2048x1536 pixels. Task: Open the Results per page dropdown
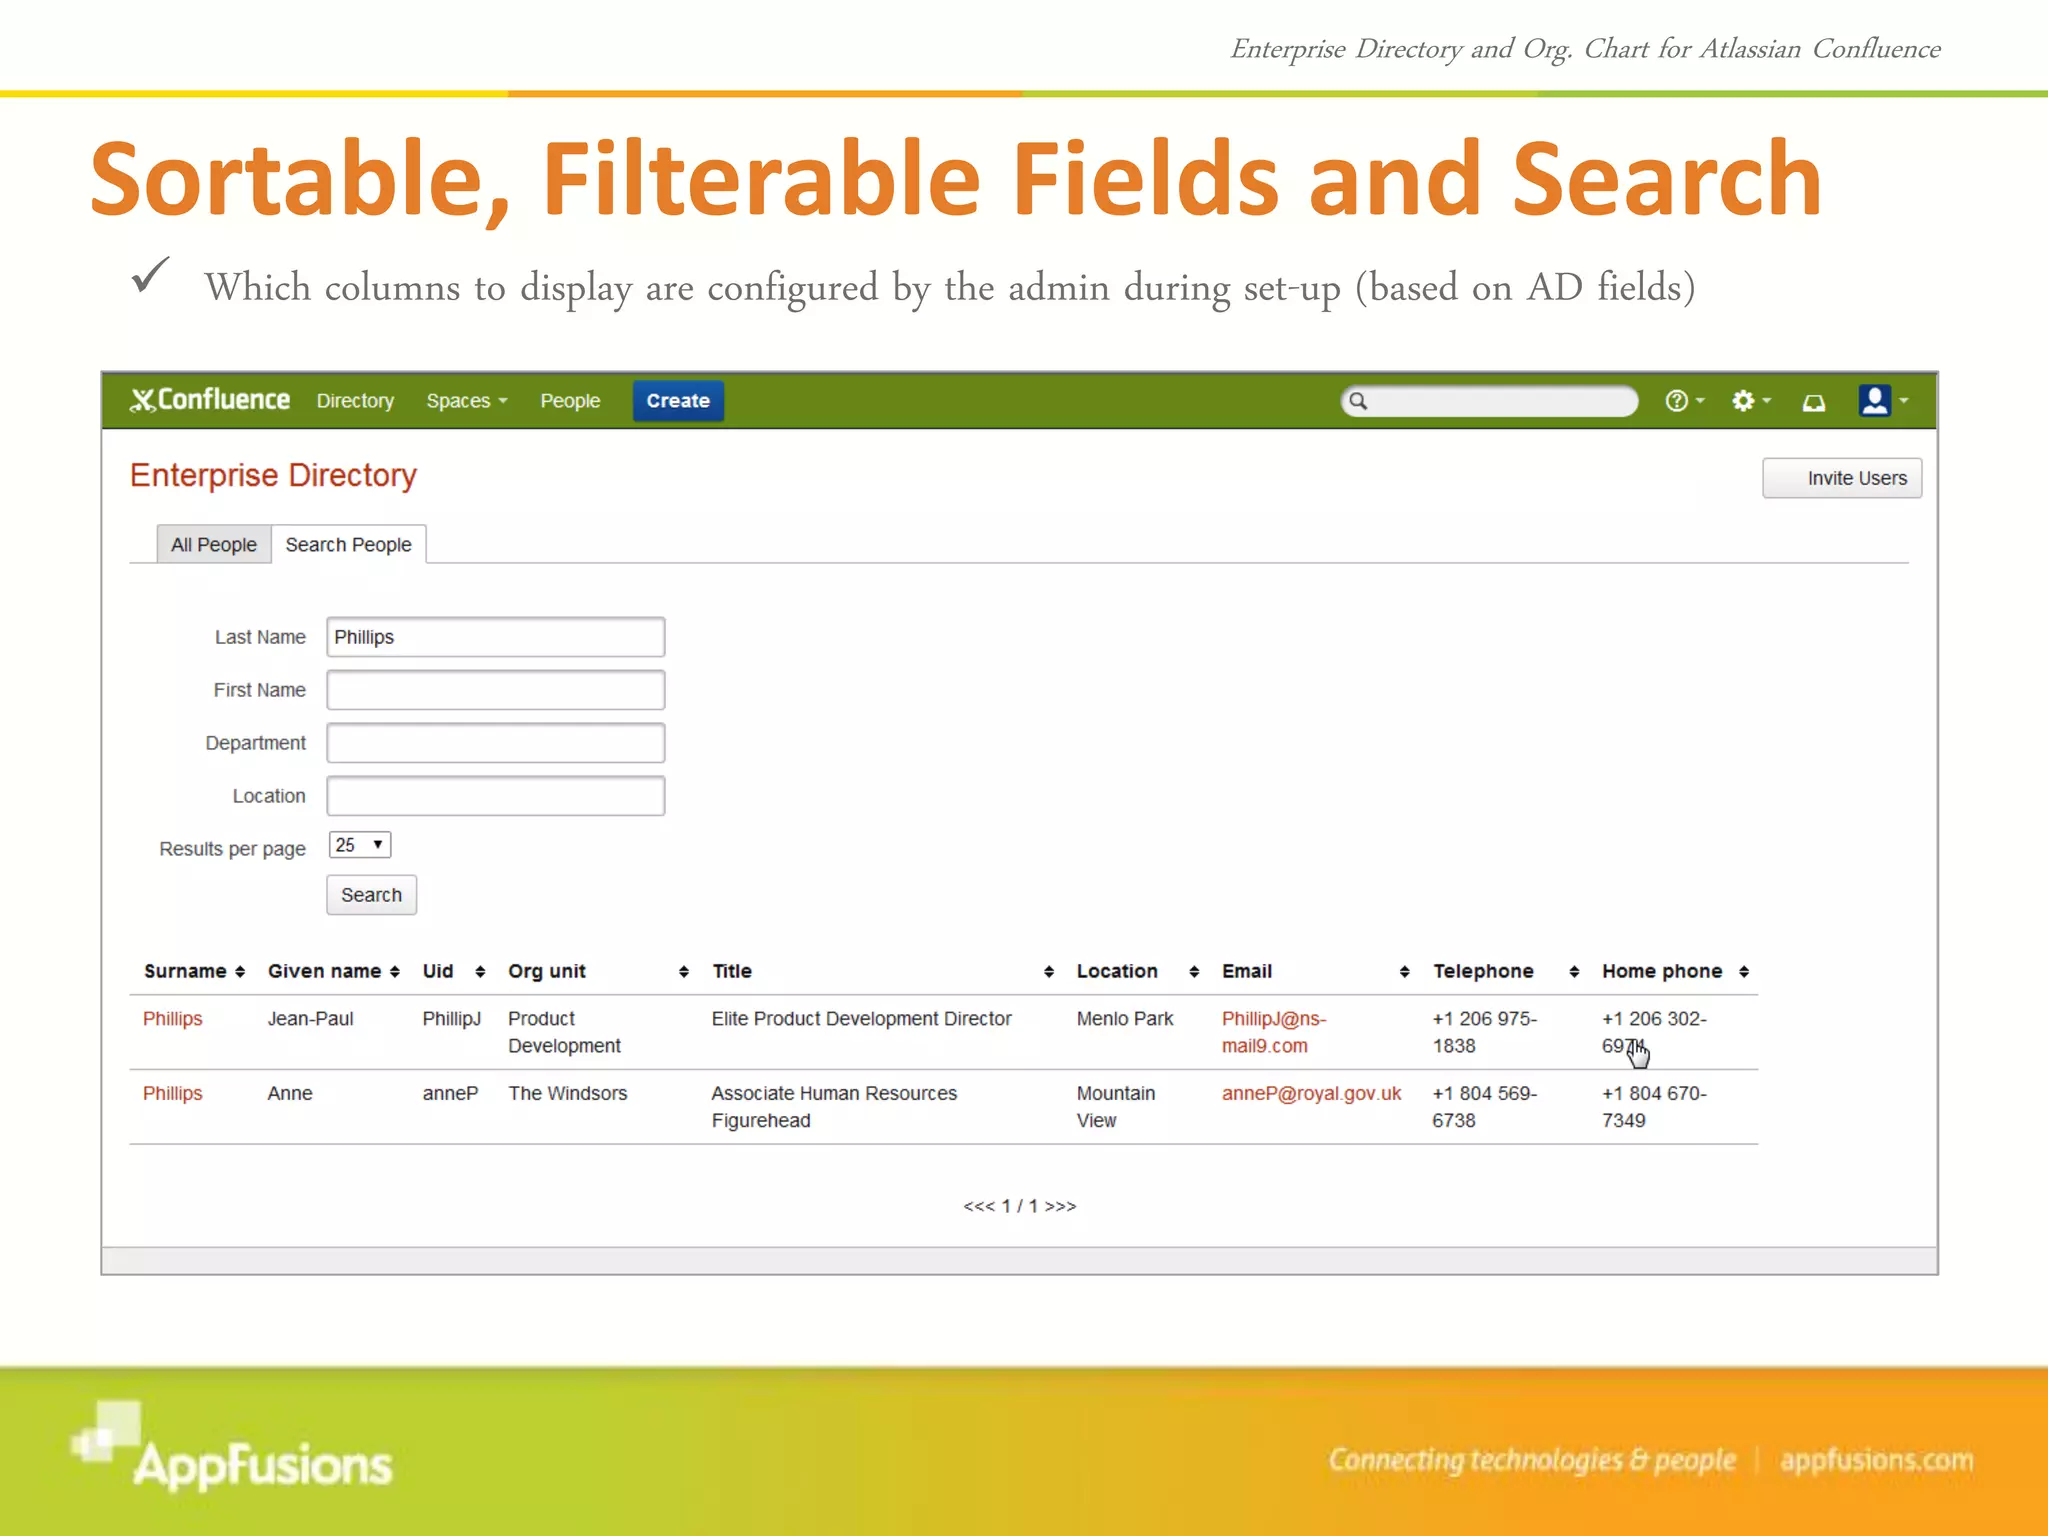359,845
